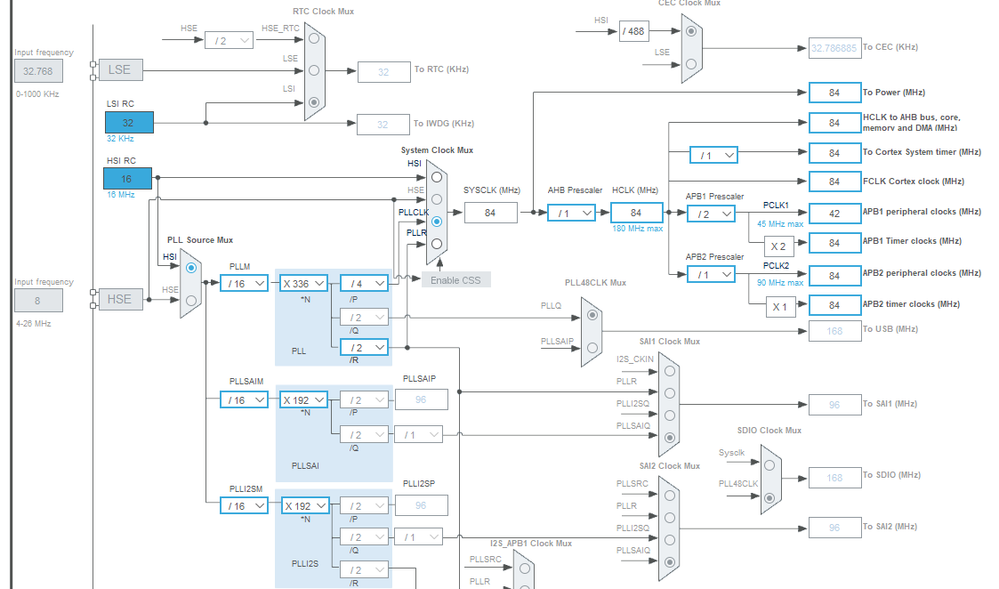This screenshot has width=999, height=589.
Task: Select PLLR radio in SAI1 Clock Mux
Action: (x=670, y=393)
